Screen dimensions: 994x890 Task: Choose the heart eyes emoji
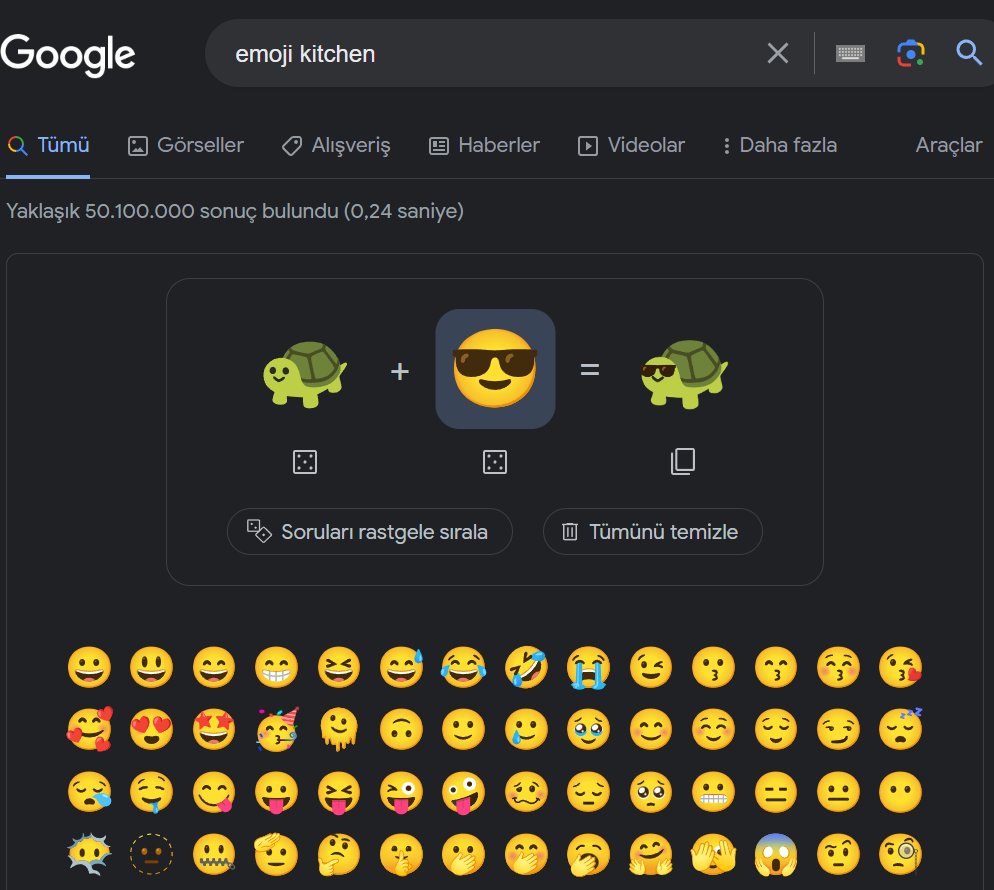pyautogui.click(x=151, y=729)
